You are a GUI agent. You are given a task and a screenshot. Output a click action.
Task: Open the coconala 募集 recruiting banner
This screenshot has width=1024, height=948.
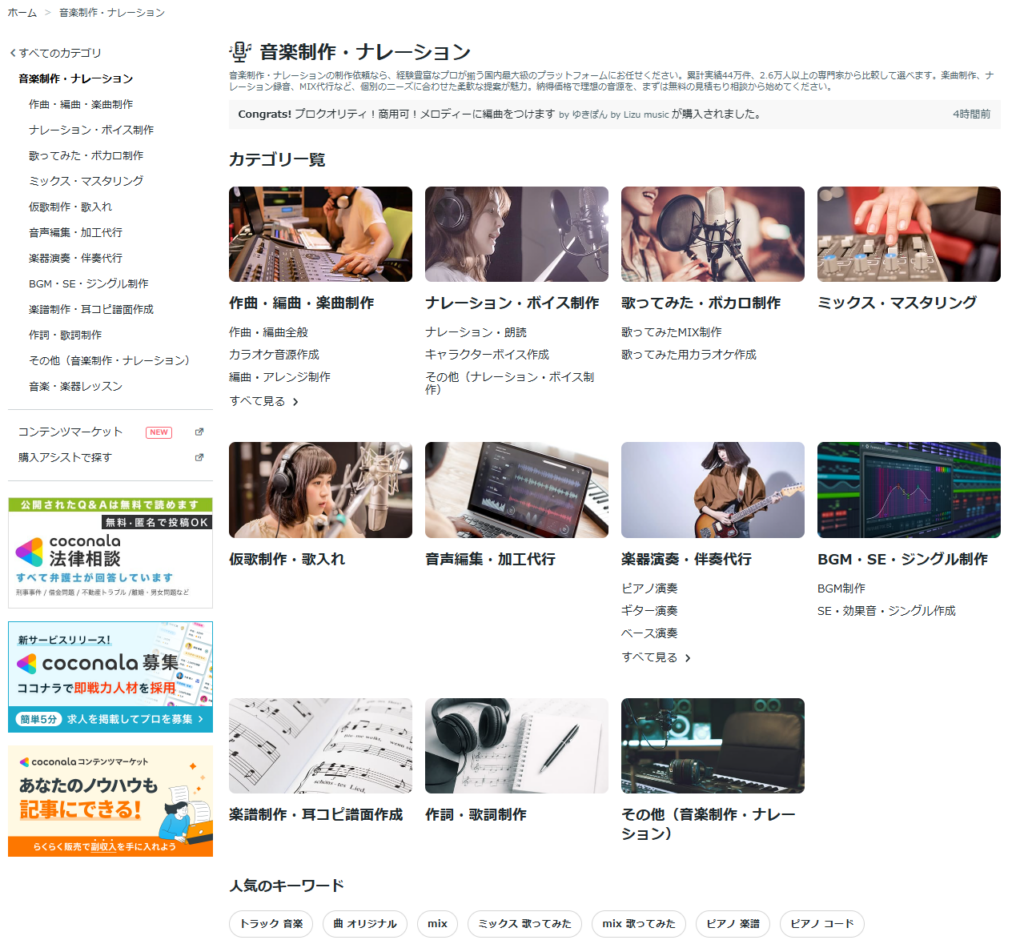(110, 676)
